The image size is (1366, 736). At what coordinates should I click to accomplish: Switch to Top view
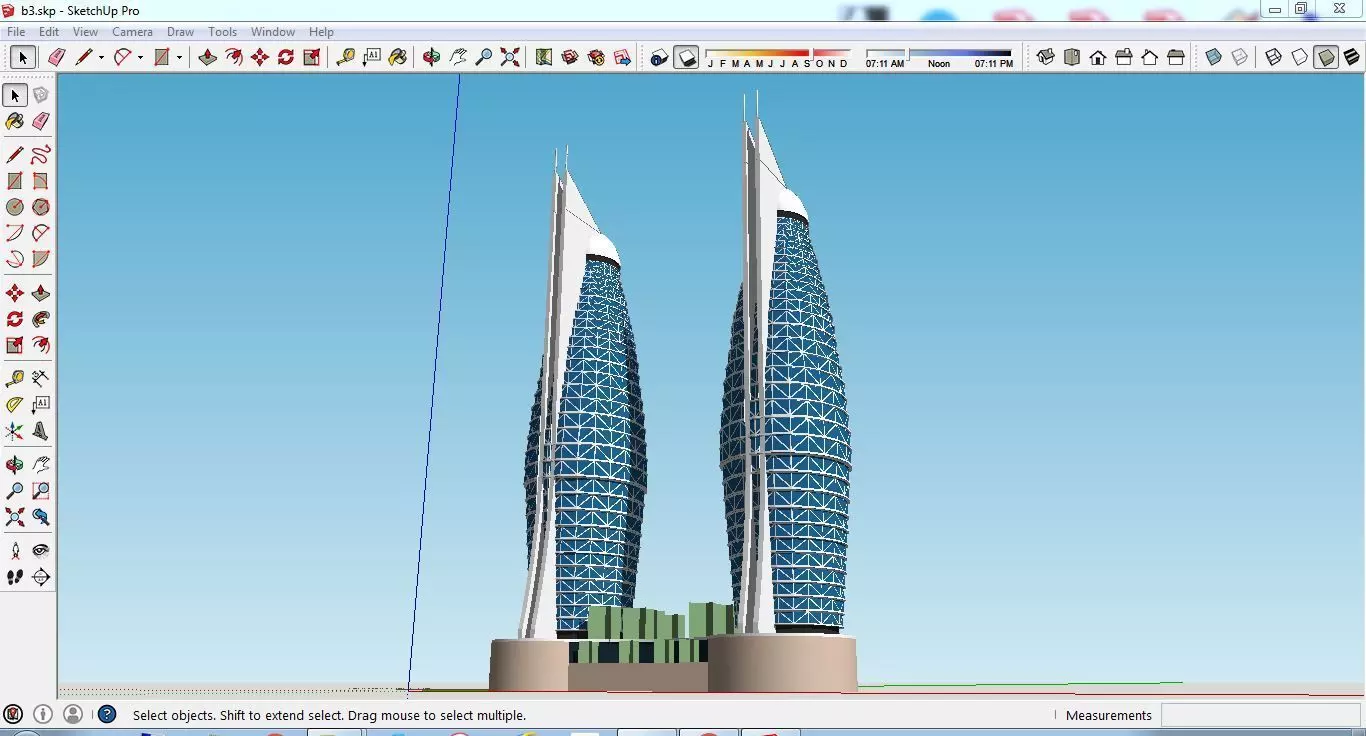(1072, 57)
